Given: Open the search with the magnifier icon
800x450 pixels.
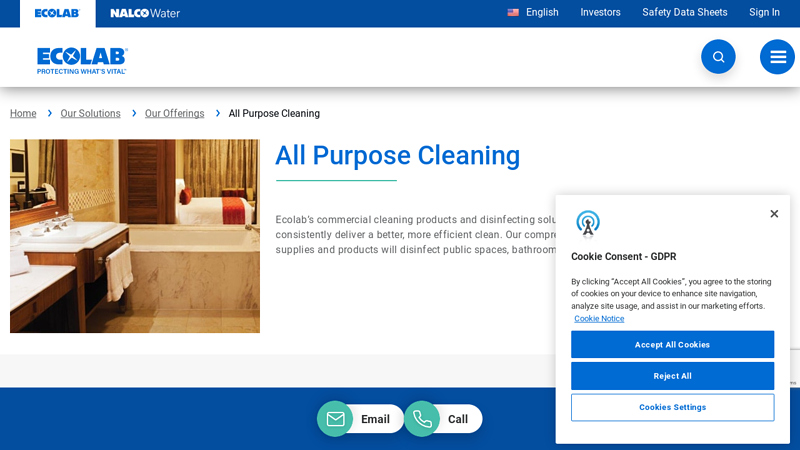Looking at the screenshot, I should [x=718, y=57].
